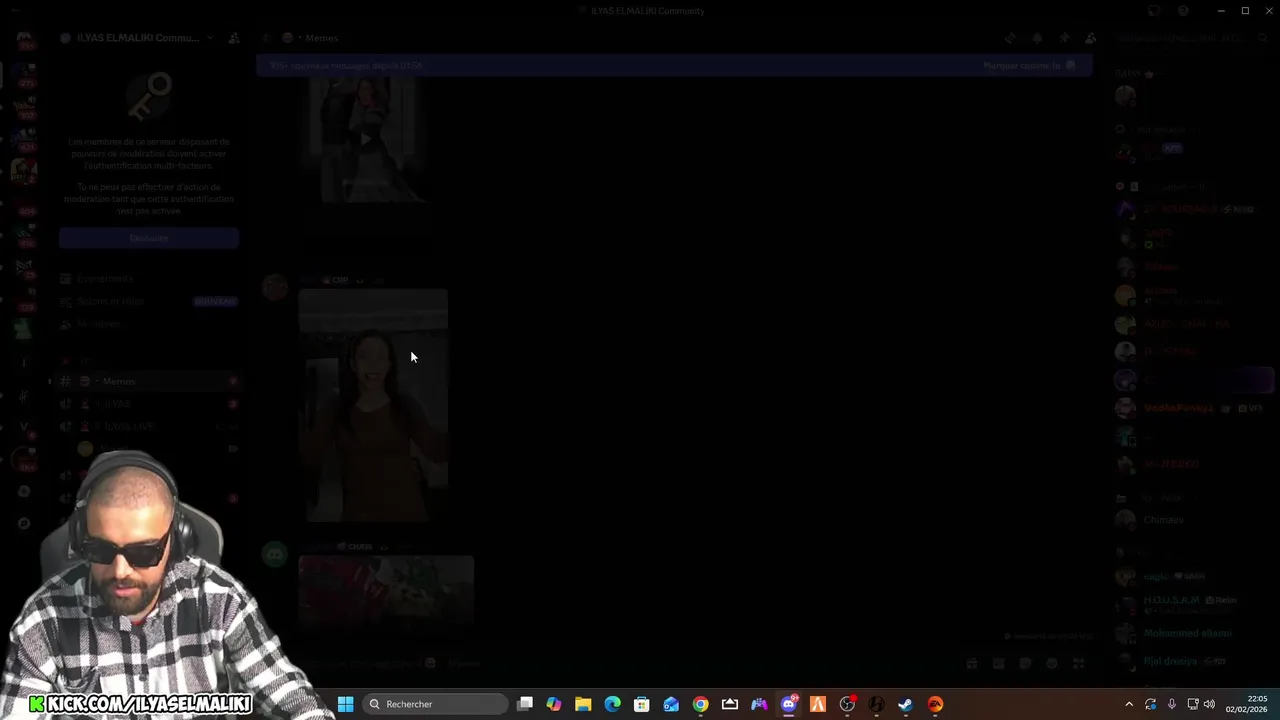The image size is (1280, 720).
Task: Open Steam from the taskbar
Action: (x=906, y=704)
